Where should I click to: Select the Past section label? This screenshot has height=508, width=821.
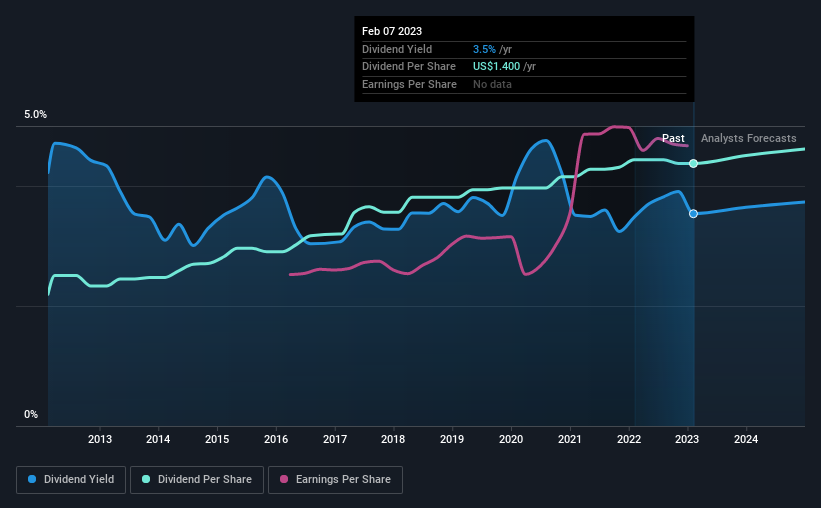point(673,138)
